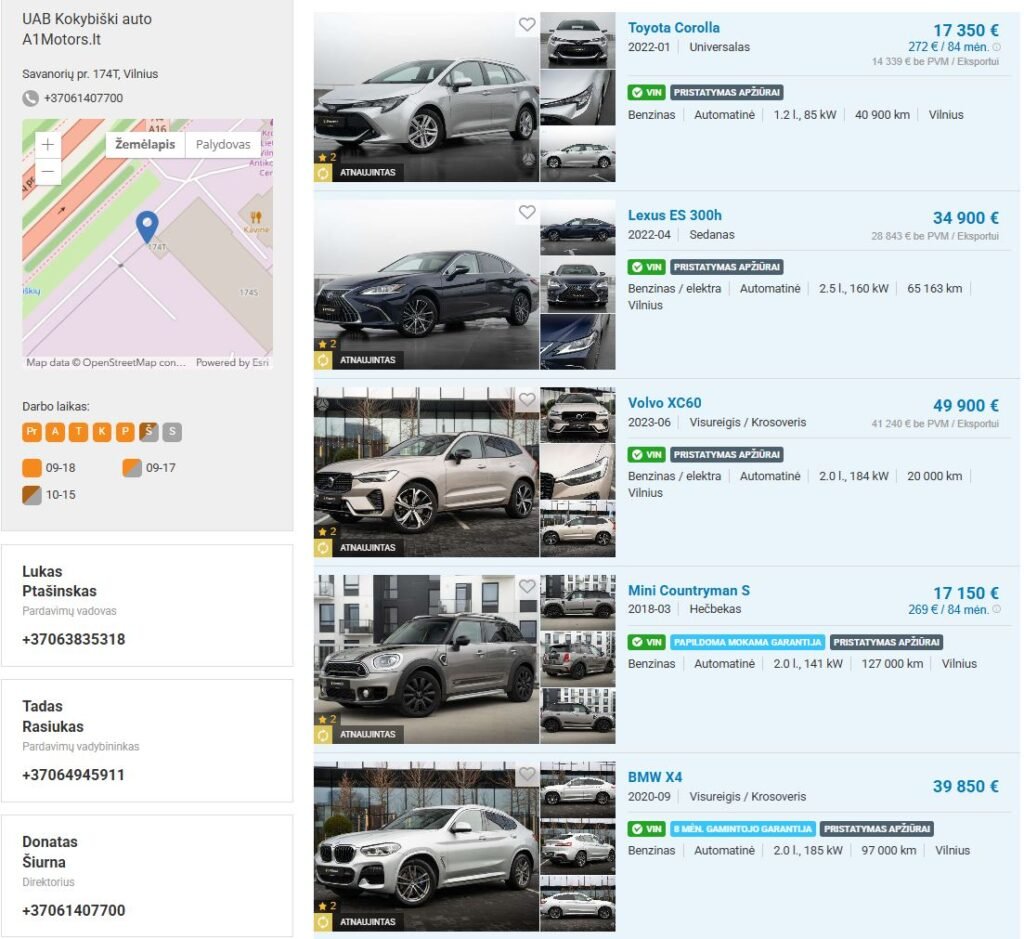Mark Mini Countryman S as favorite with the heart icon

(x=527, y=587)
